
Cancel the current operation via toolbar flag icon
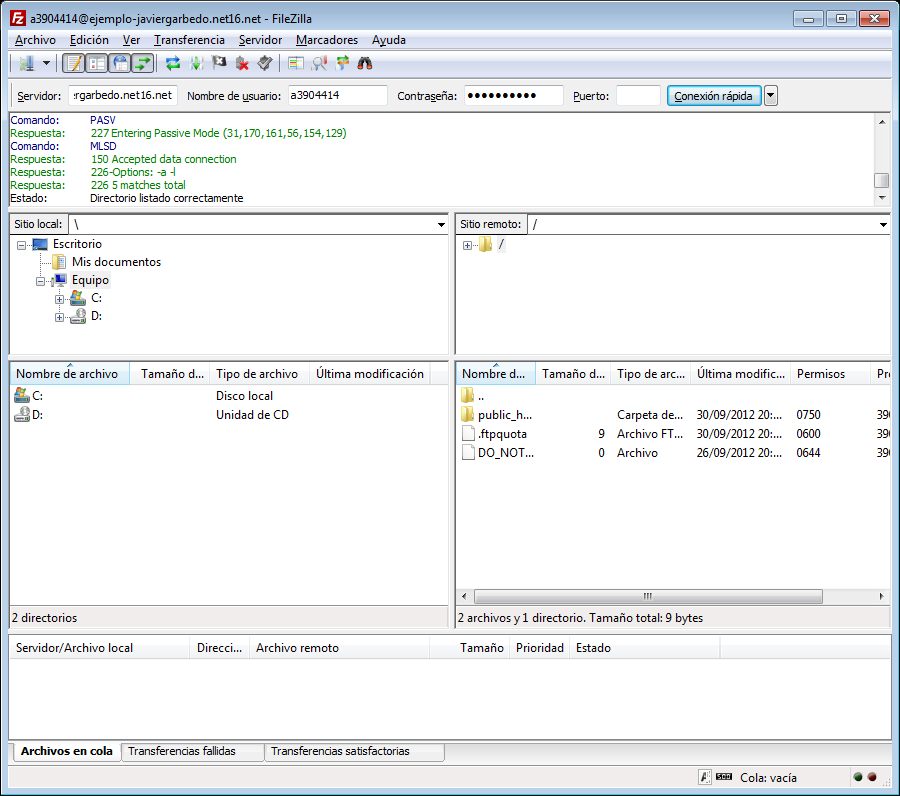(219, 64)
